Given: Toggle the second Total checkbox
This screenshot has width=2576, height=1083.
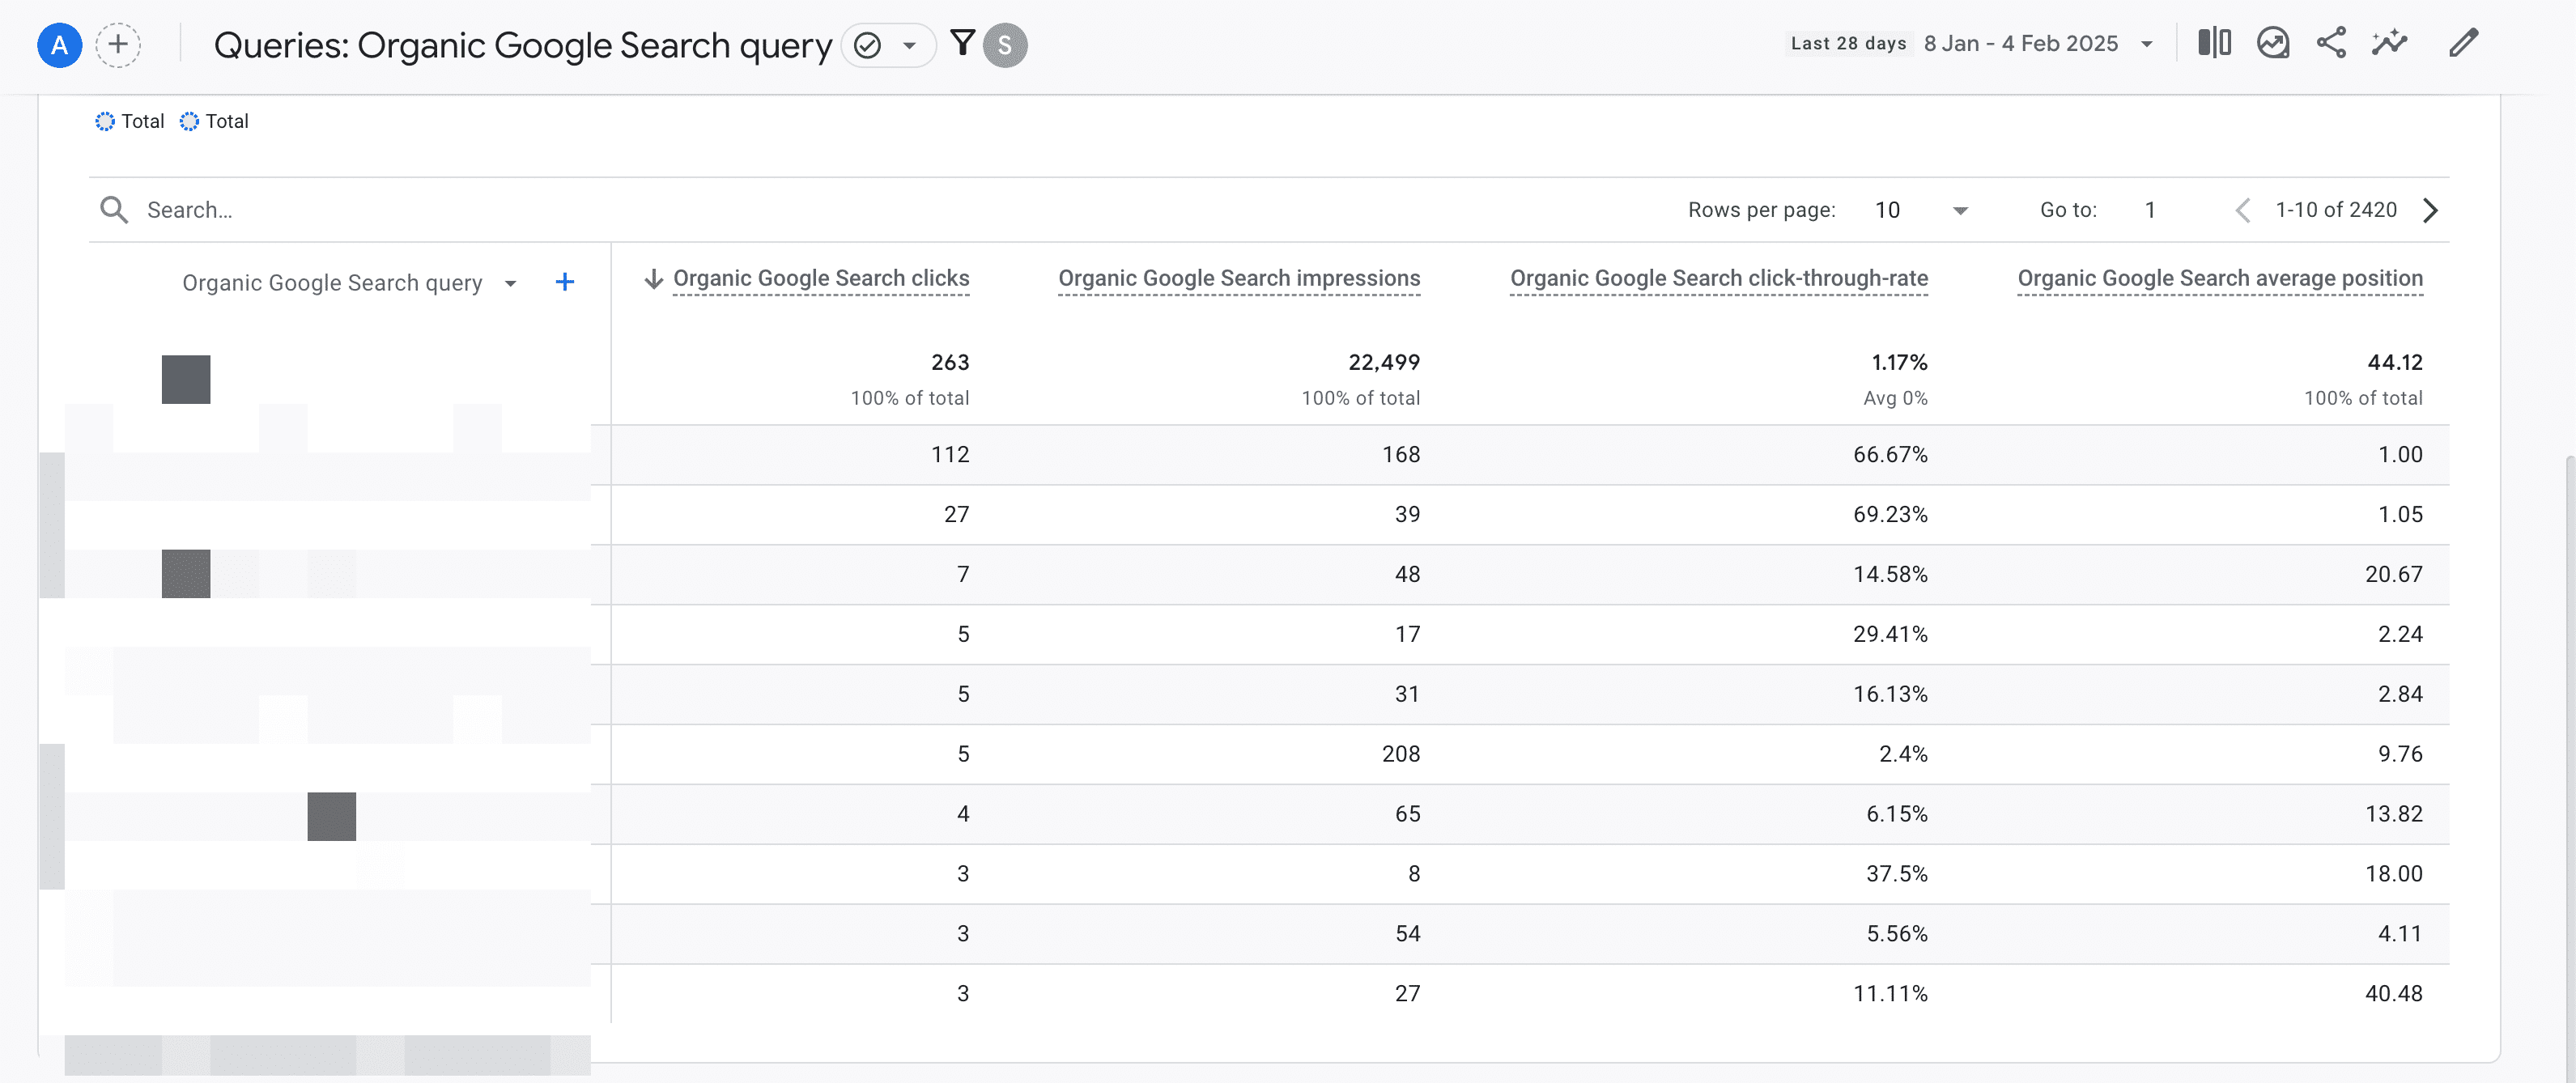Looking at the screenshot, I should tap(190, 118).
